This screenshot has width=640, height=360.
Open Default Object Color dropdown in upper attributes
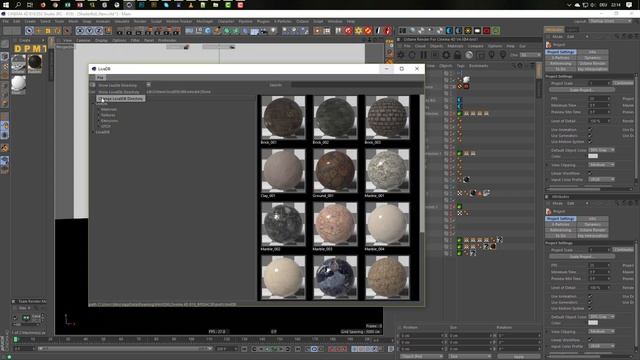[601, 150]
